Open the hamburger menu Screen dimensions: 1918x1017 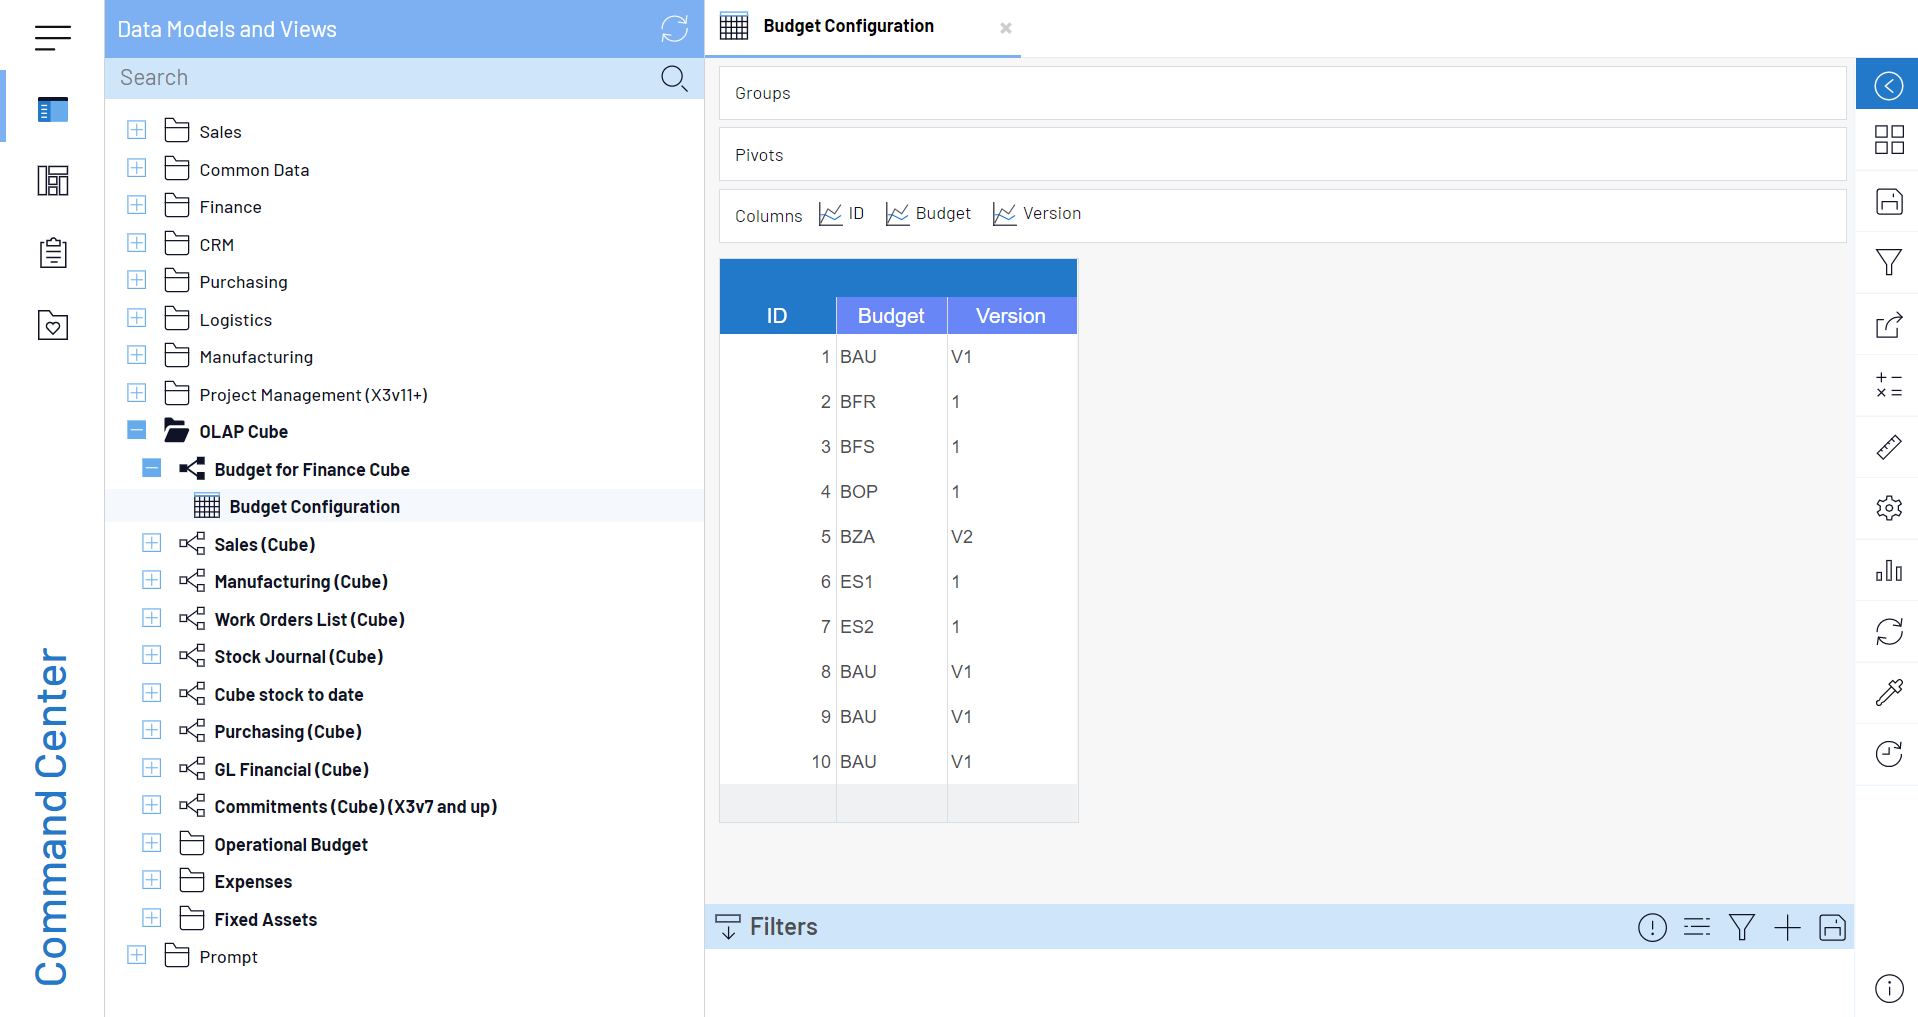click(52, 38)
